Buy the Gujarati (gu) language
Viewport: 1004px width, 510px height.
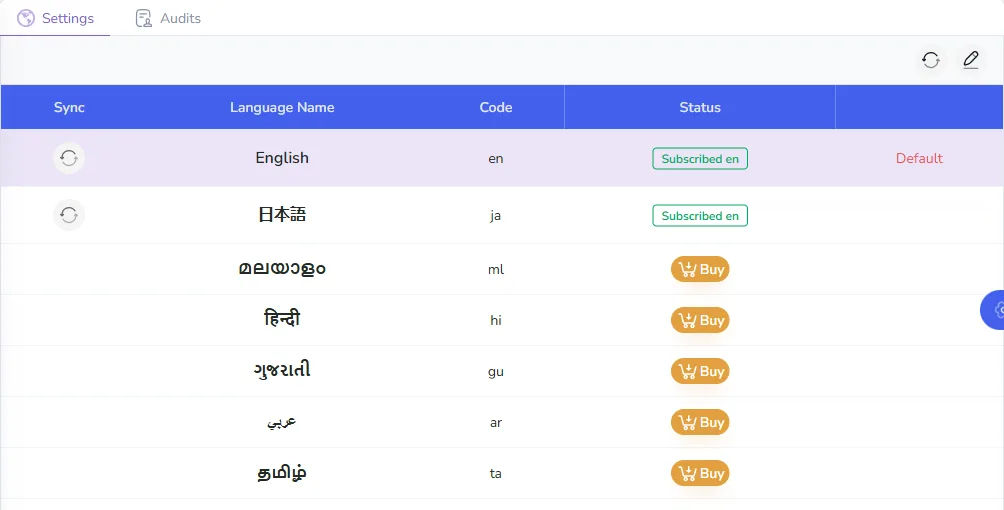(x=700, y=372)
